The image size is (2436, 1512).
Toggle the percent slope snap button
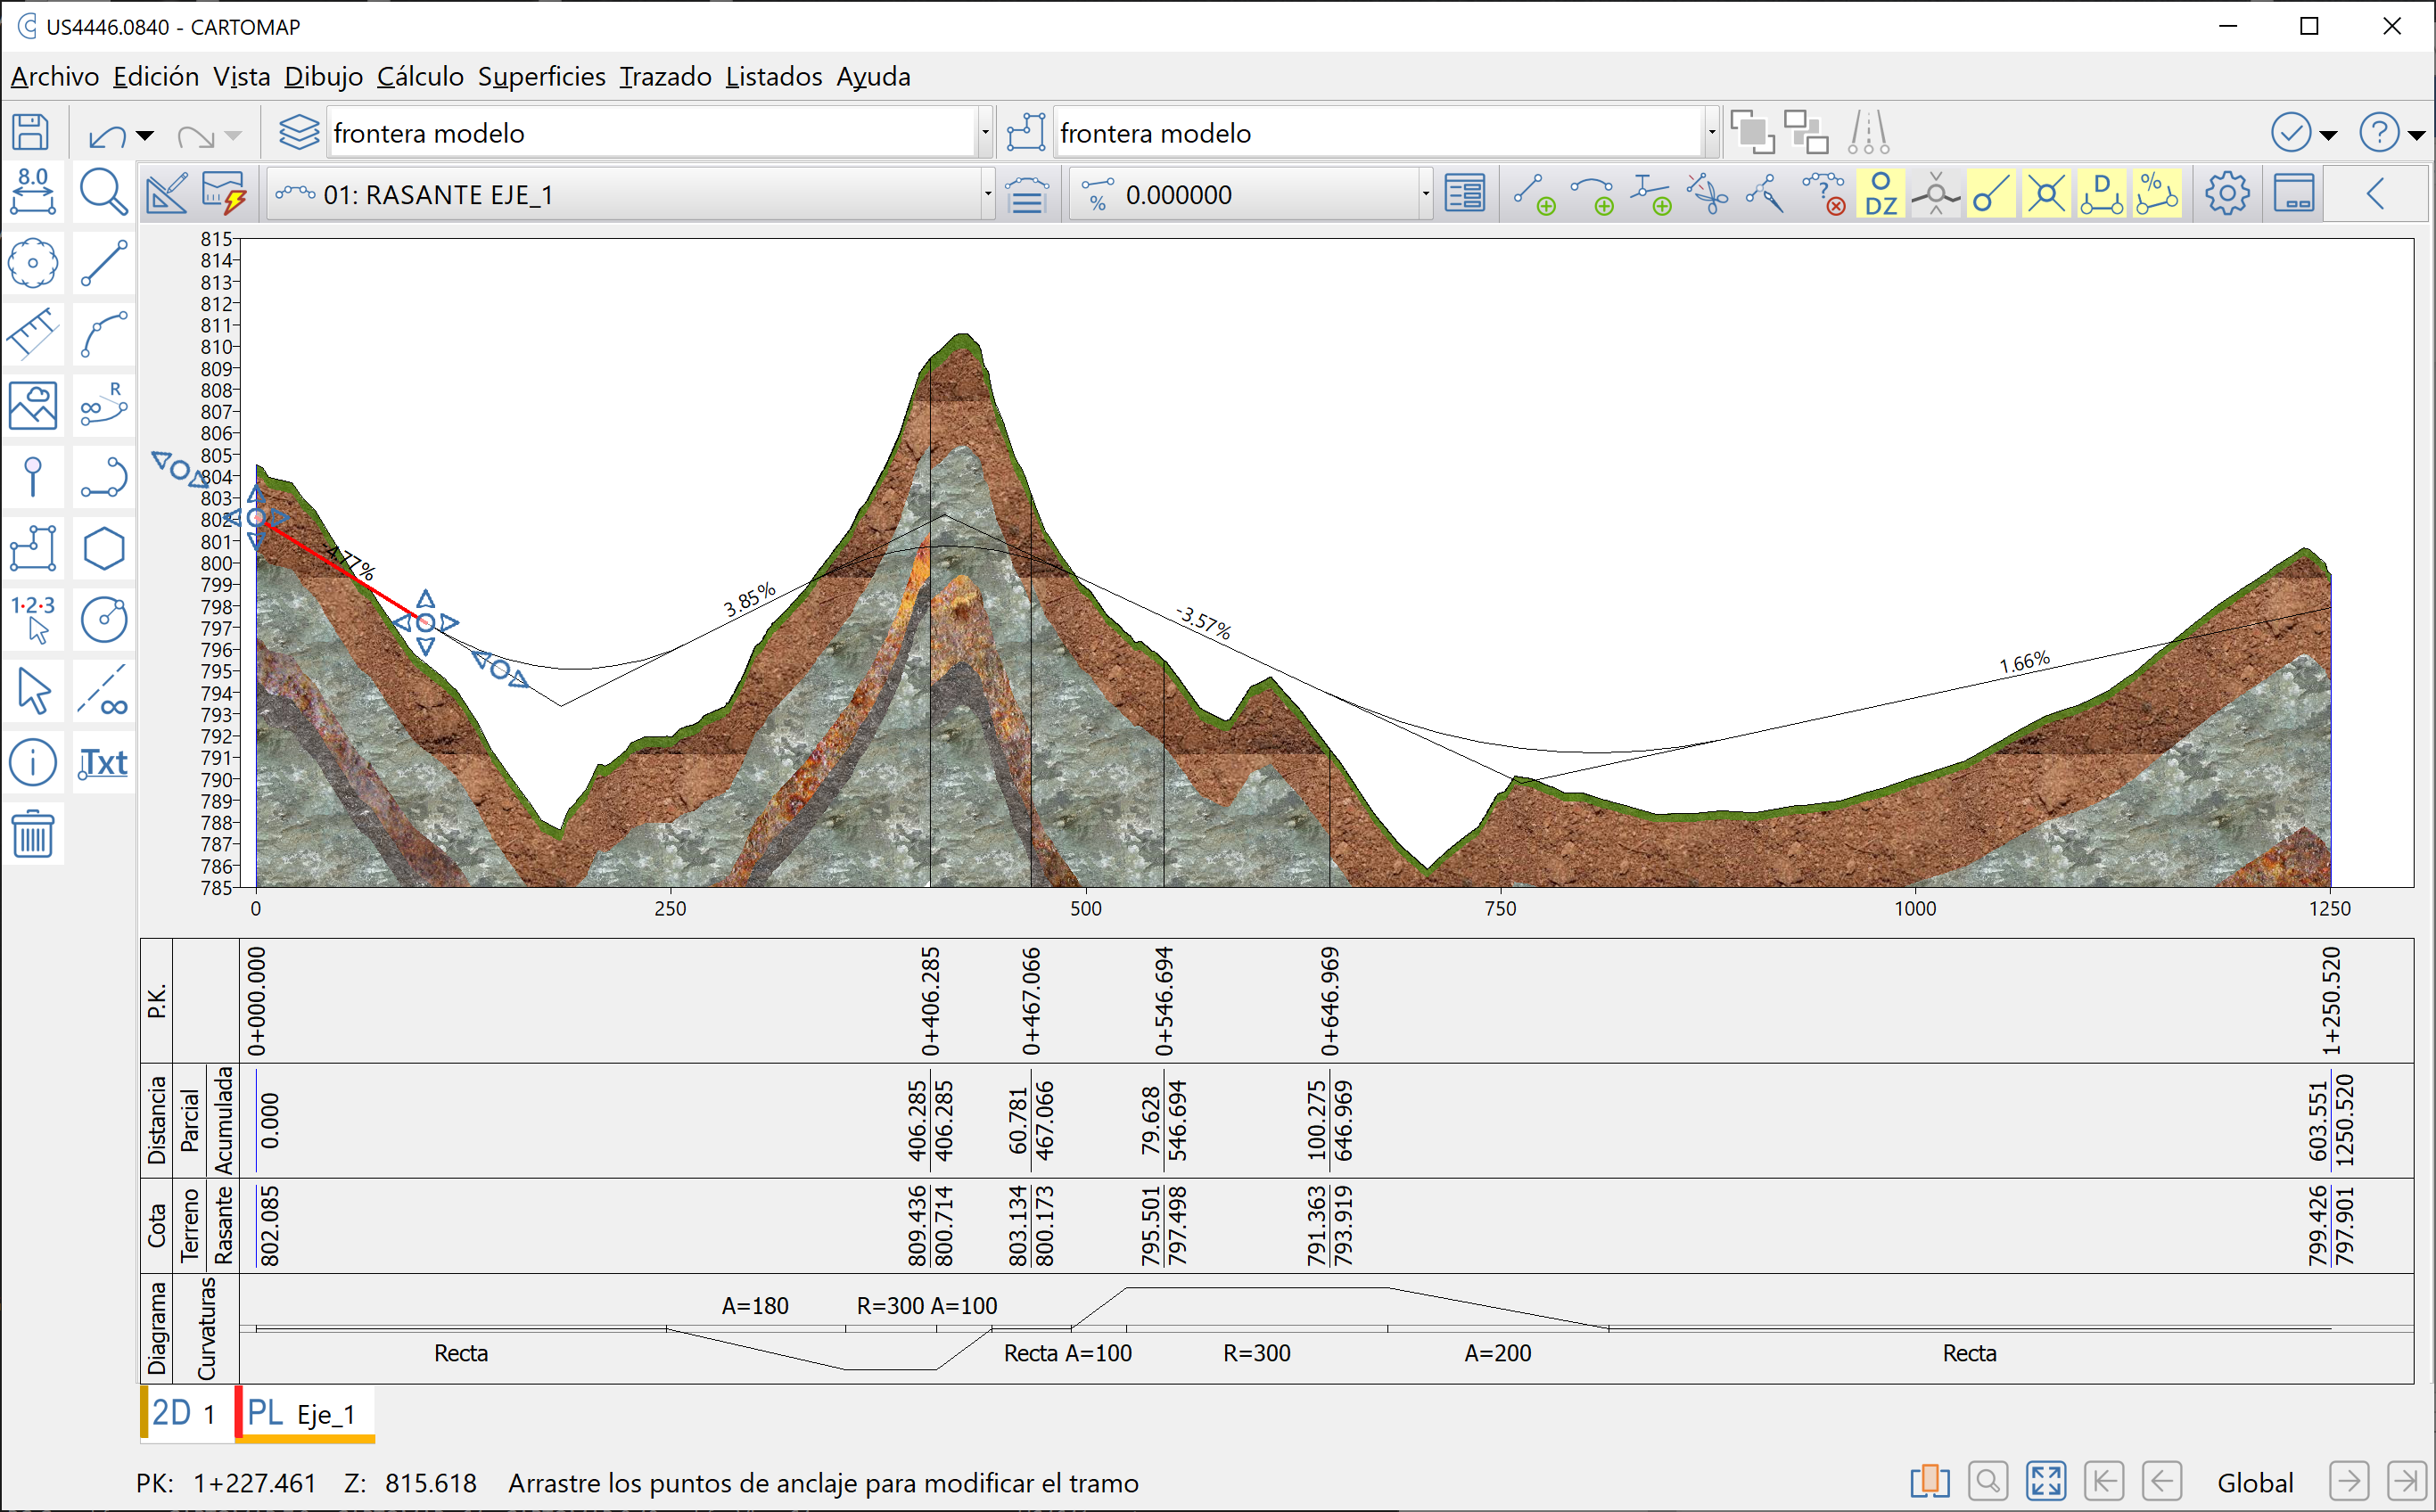tap(2157, 193)
